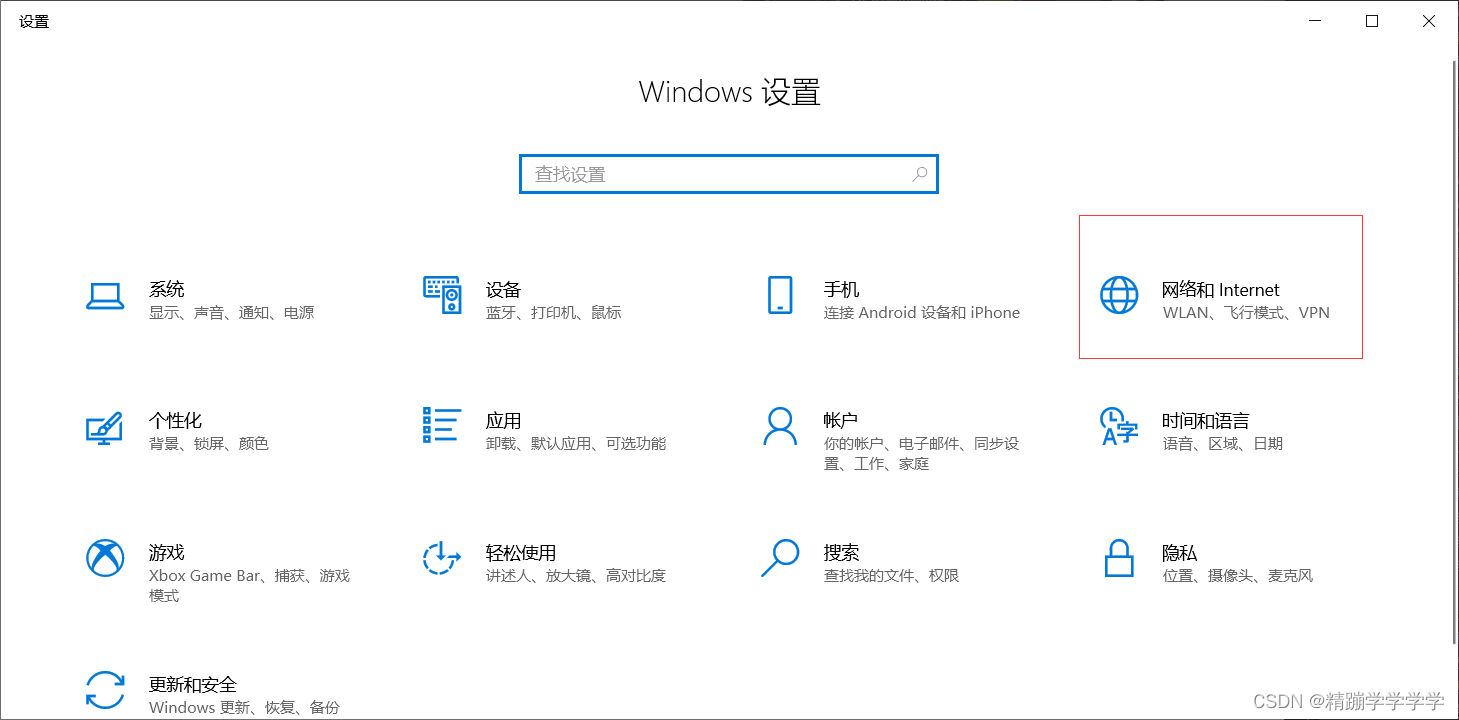Image resolution: width=1459 pixels, height=720 pixels.
Task: Click the 搜索 category title
Action: click(842, 552)
